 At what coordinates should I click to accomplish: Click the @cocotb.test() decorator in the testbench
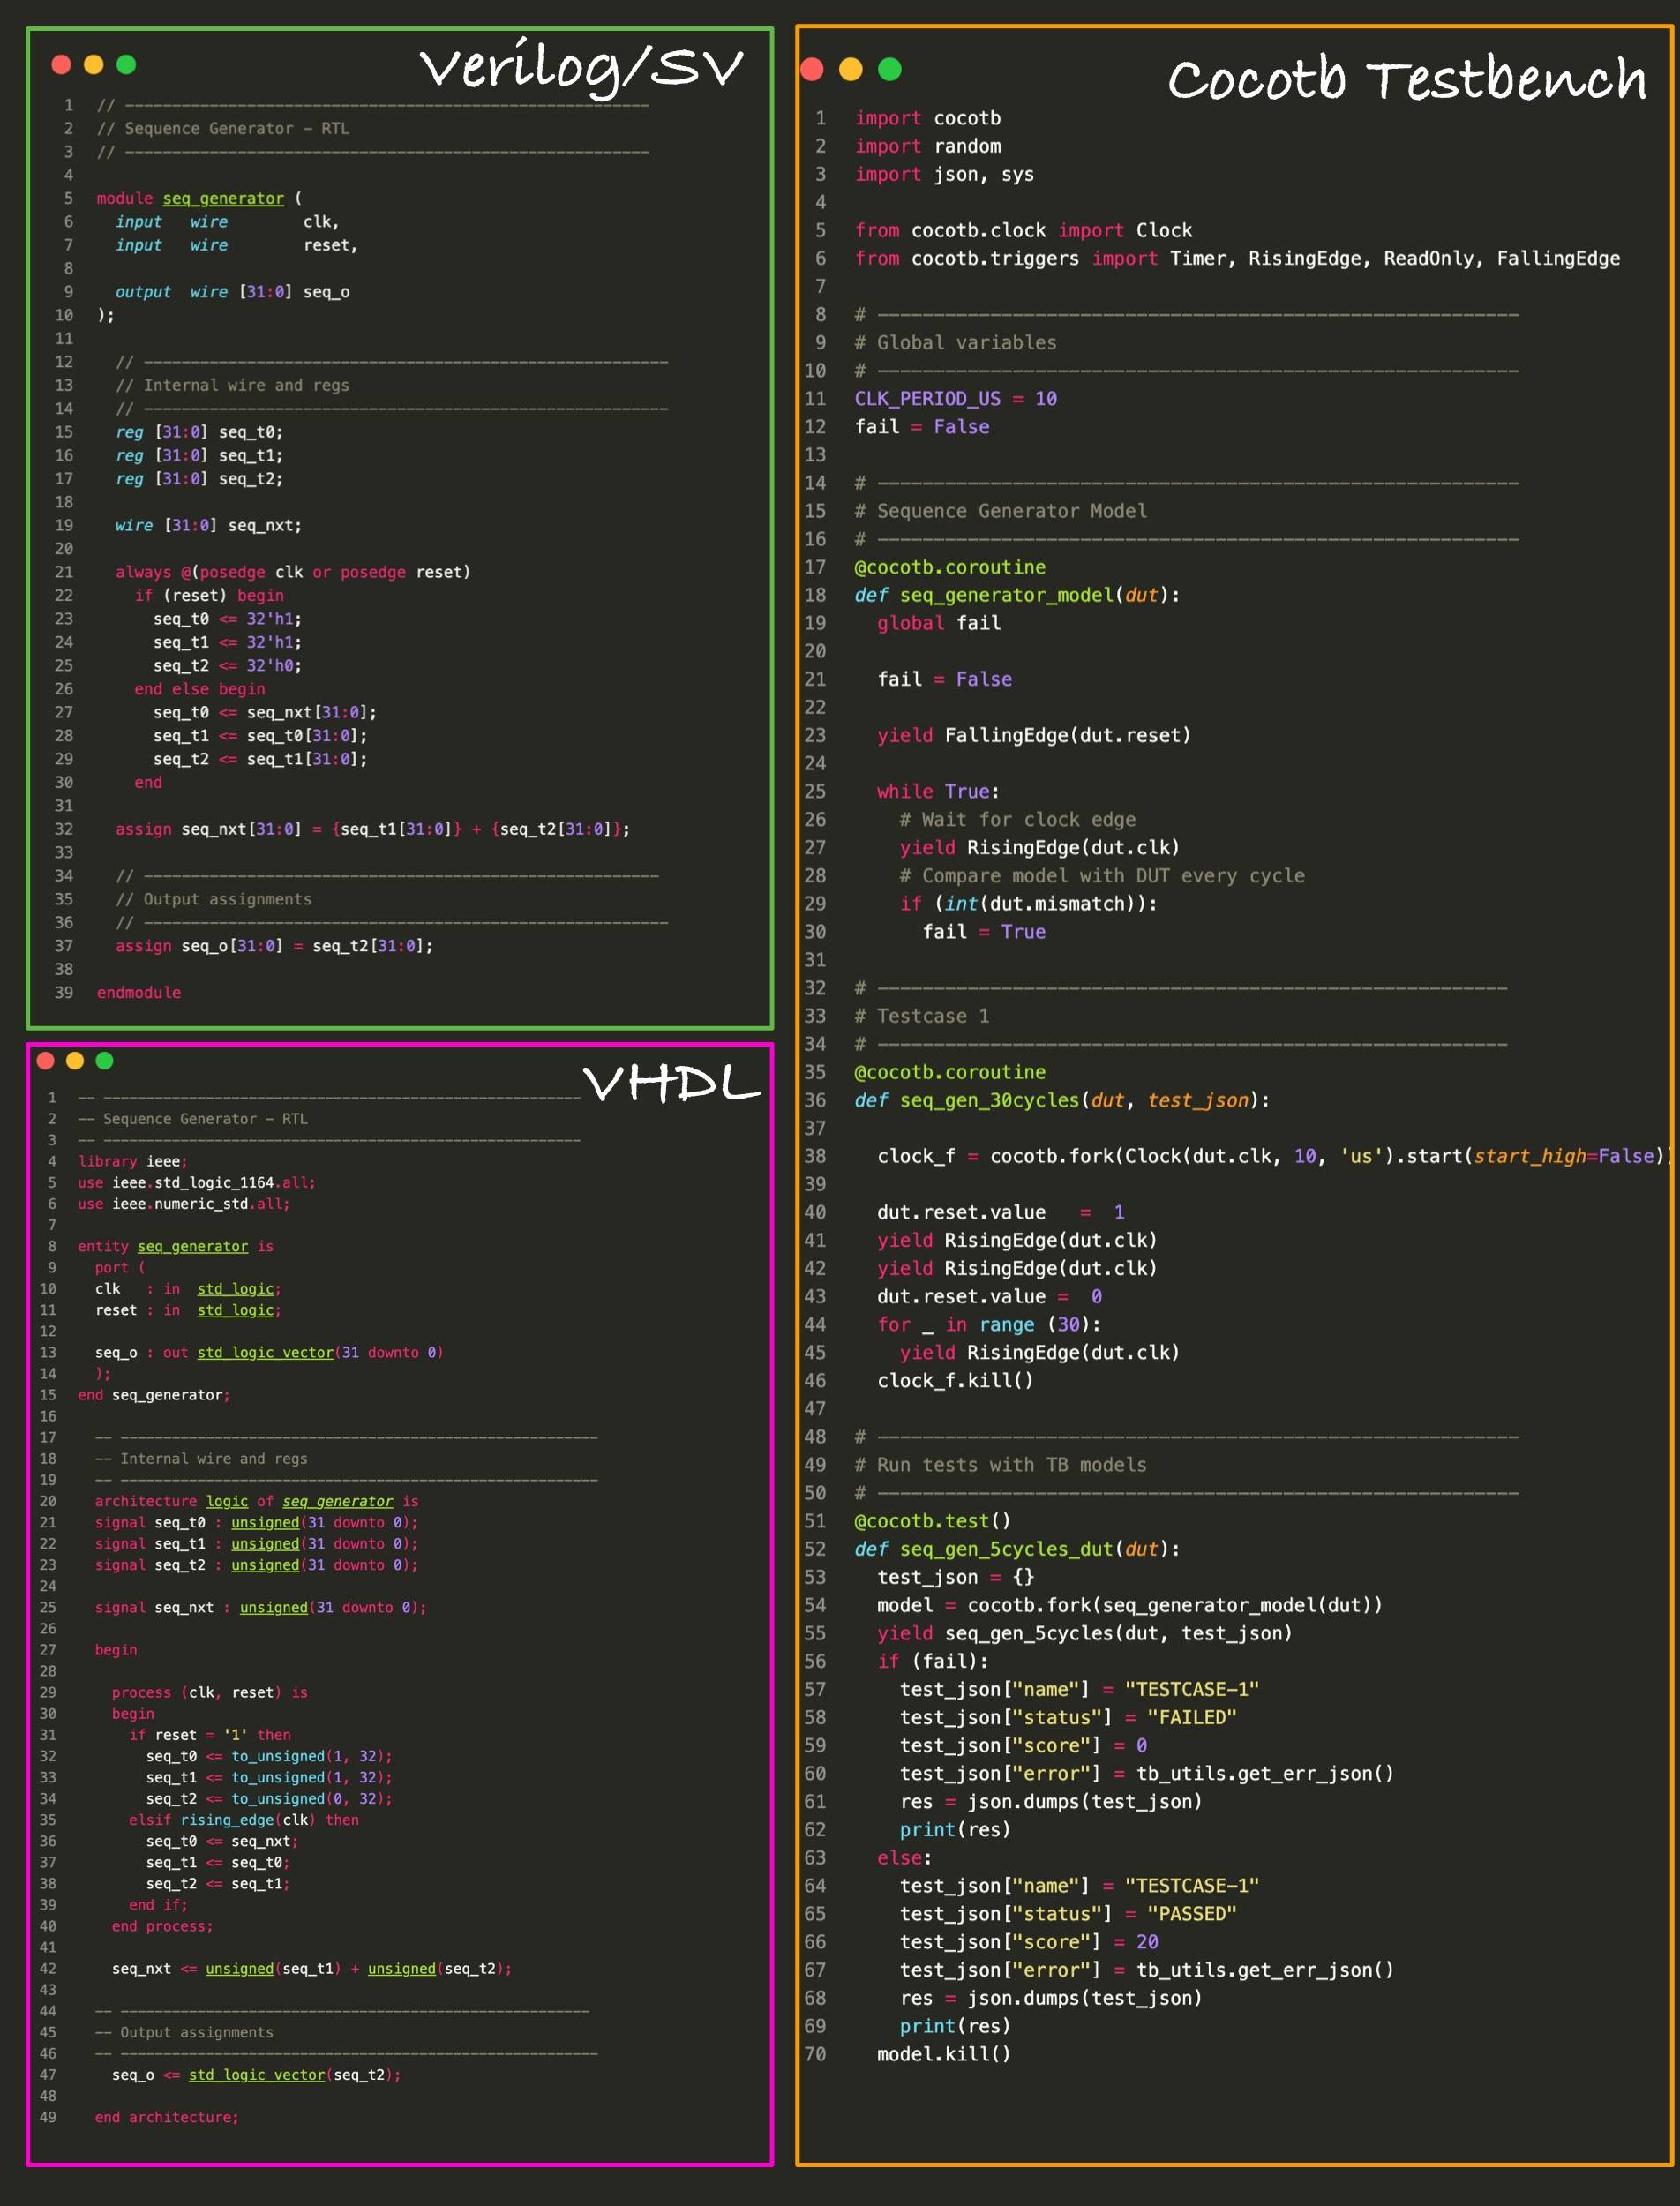click(x=932, y=1521)
